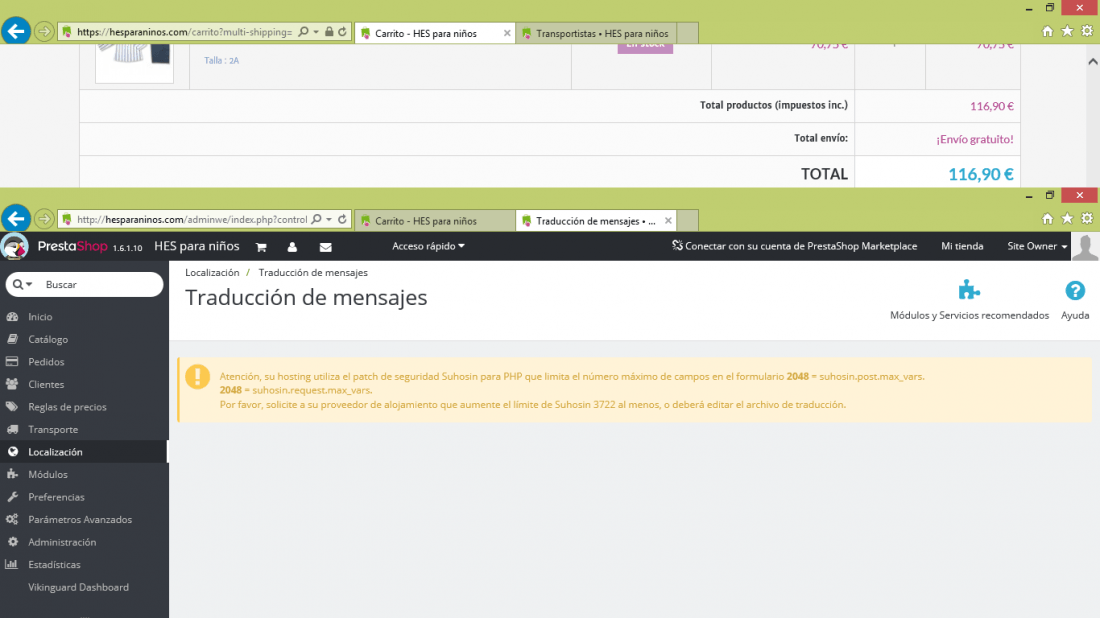Click the forward arrow in the bottom browser window

(44, 219)
